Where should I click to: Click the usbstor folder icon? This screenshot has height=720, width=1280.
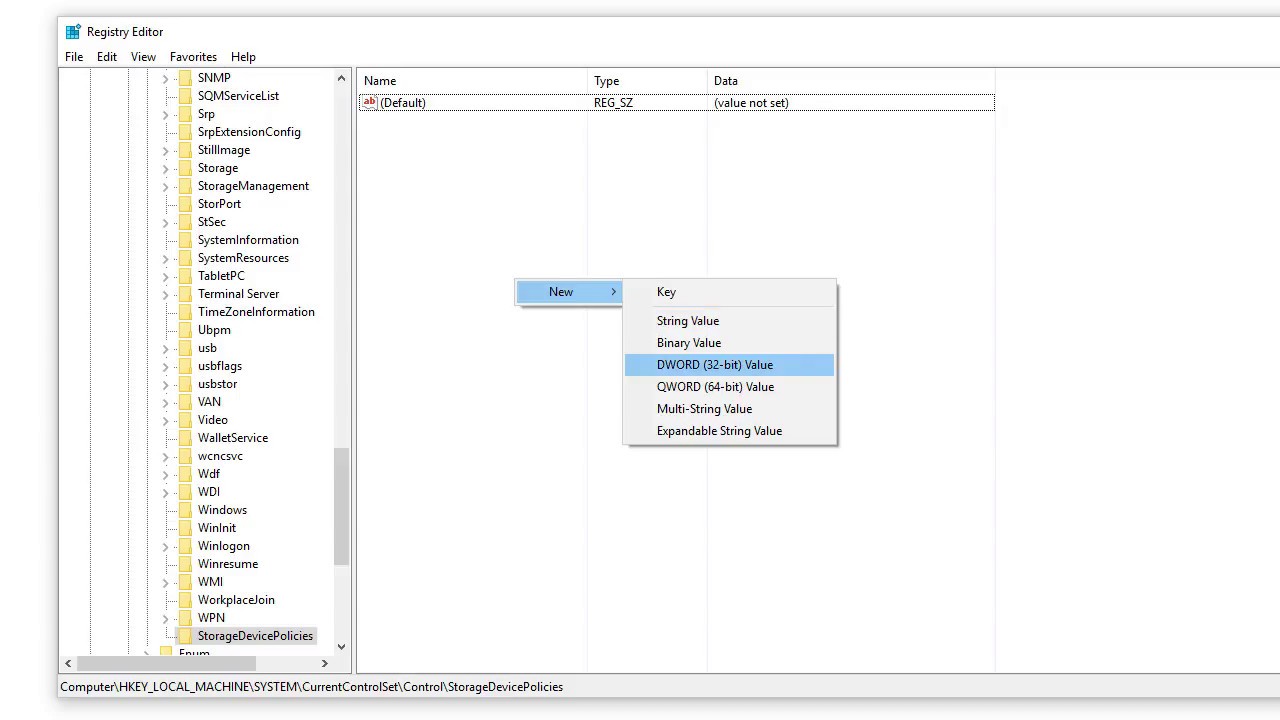[x=185, y=384]
